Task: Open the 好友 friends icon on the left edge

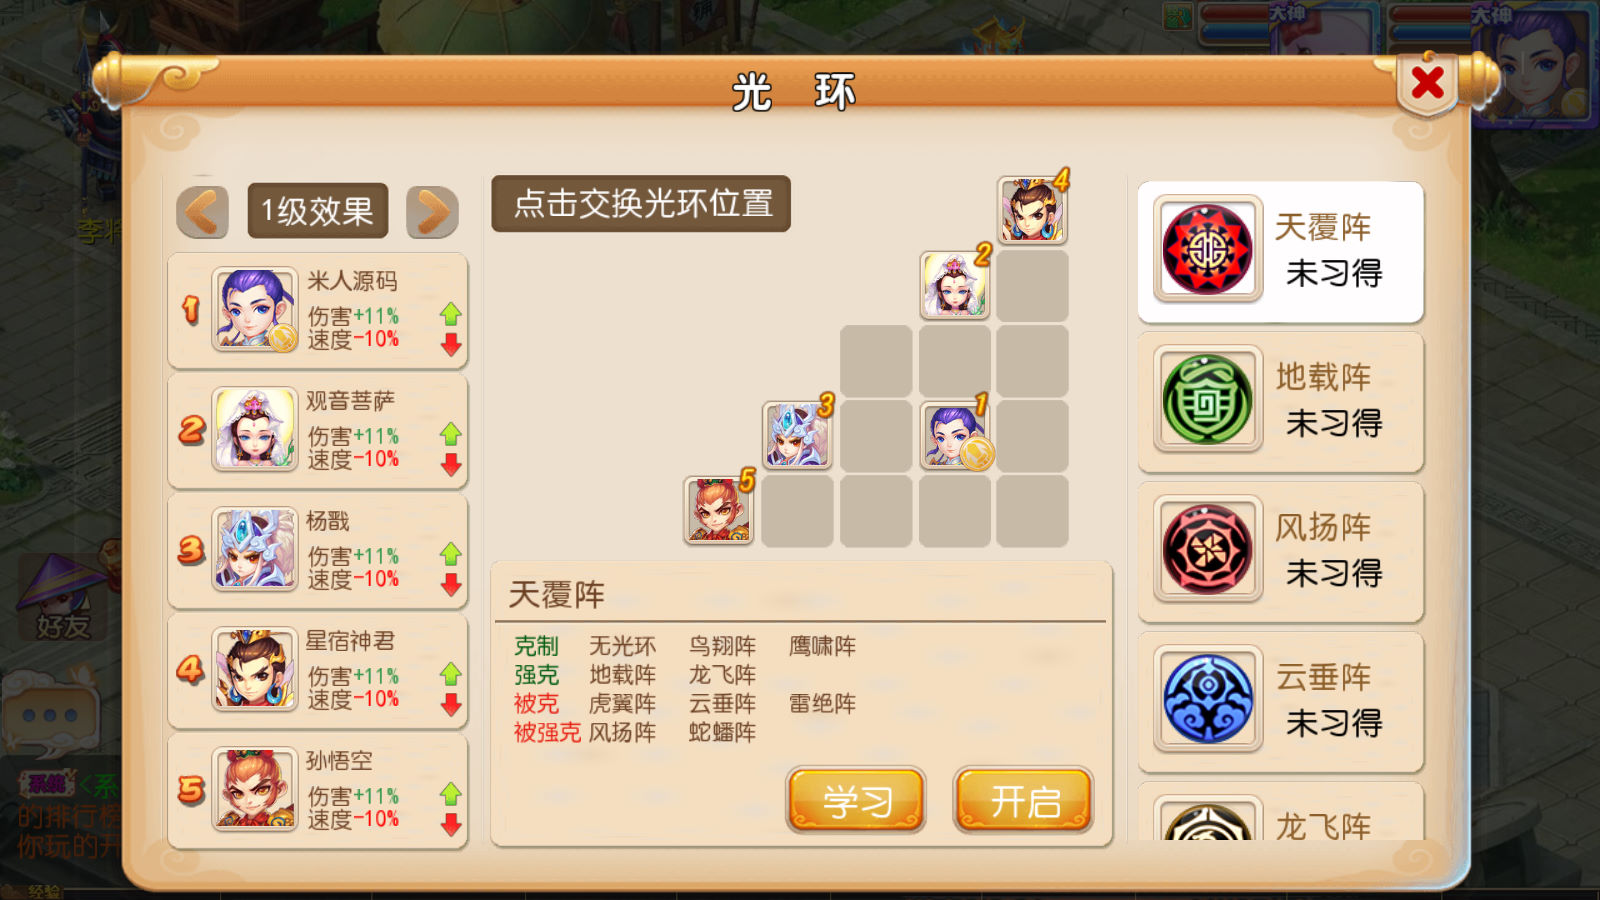Action: (62, 600)
